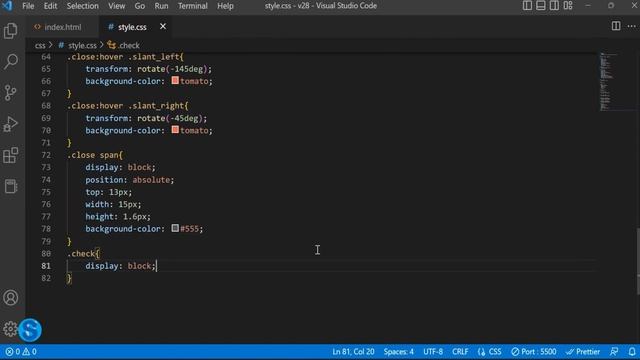Open the File menu
The image size is (640, 360).
tap(28, 6)
